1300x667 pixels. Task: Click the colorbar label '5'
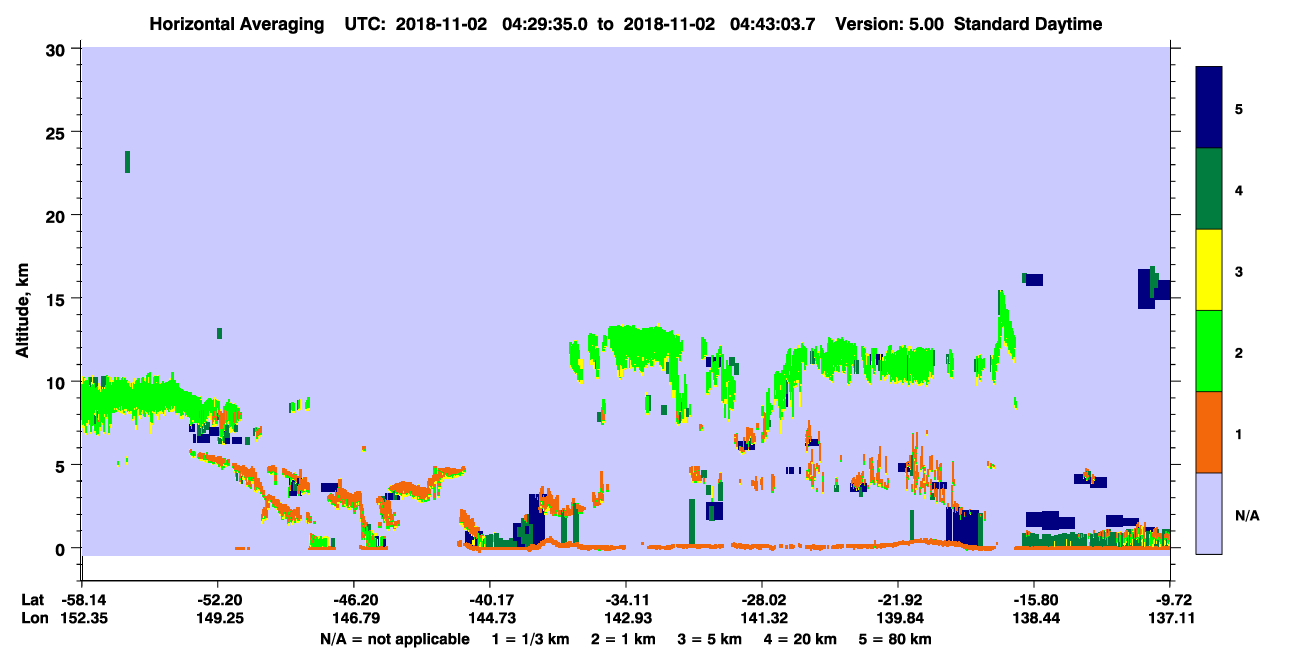1239,108
